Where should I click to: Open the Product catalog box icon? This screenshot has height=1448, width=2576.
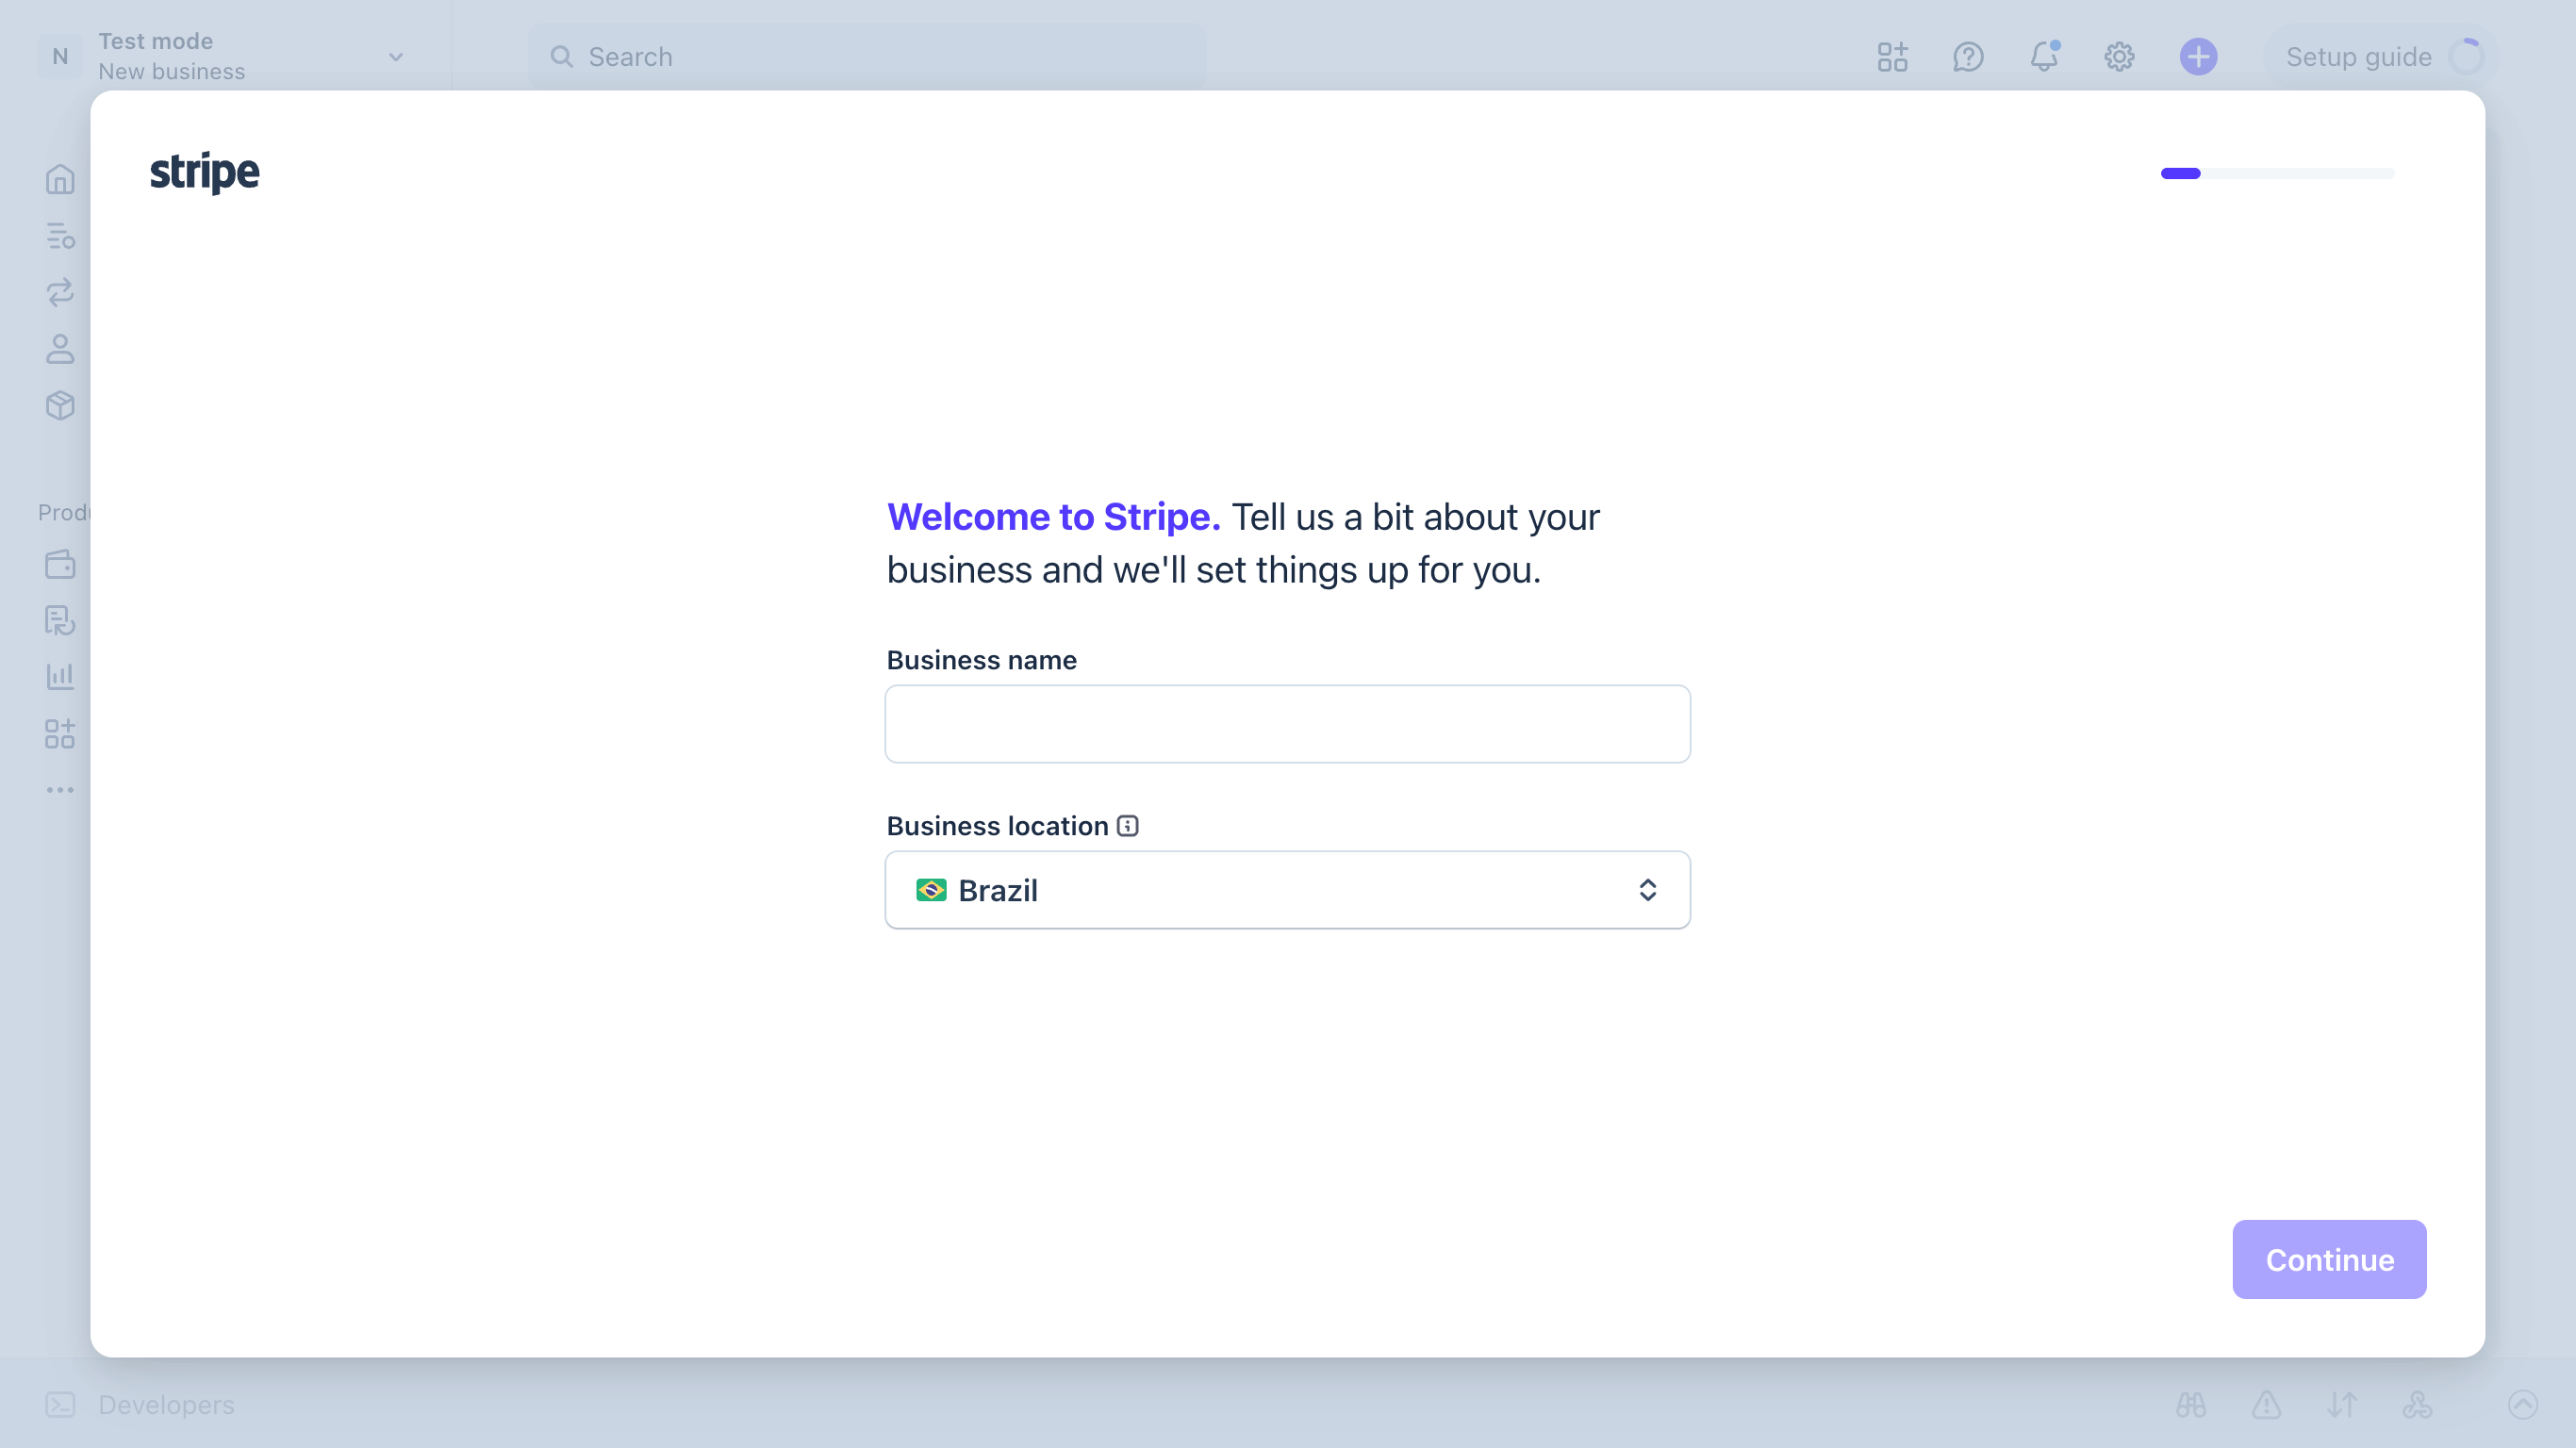coord(60,405)
